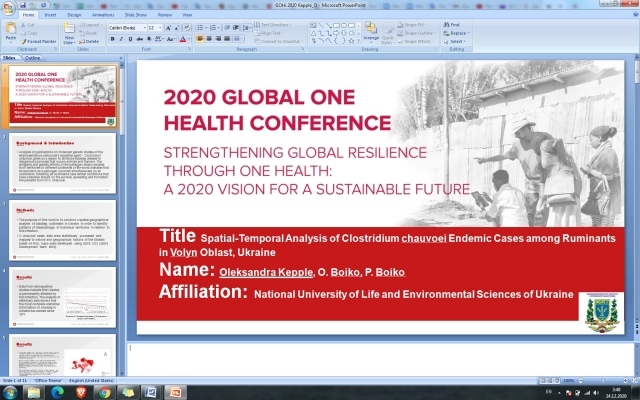Switch to the Insert ribbon tab
Viewport: 640px width, 400px height.
tap(51, 16)
